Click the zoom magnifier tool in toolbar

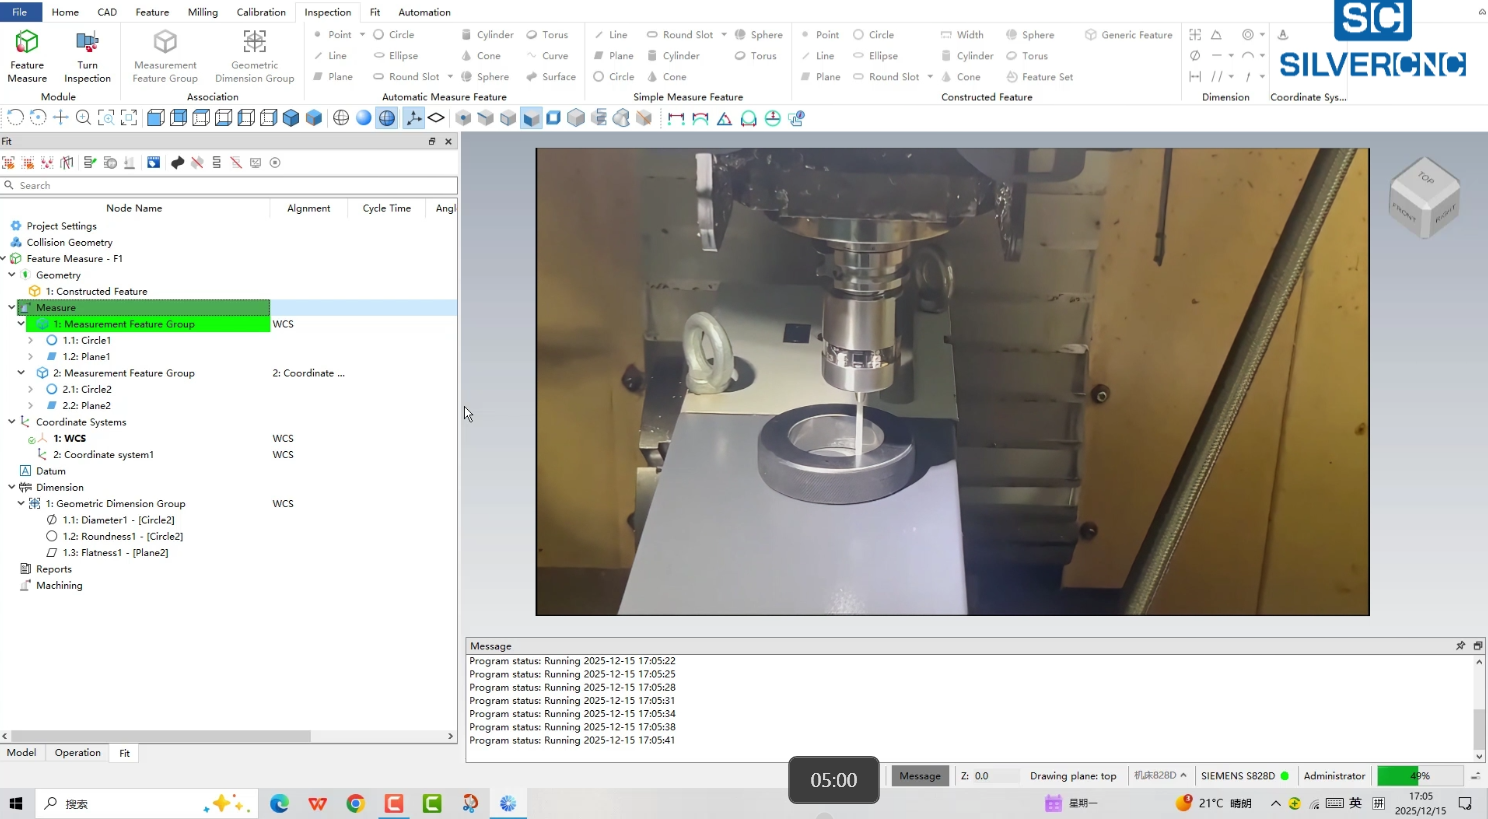pos(83,118)
